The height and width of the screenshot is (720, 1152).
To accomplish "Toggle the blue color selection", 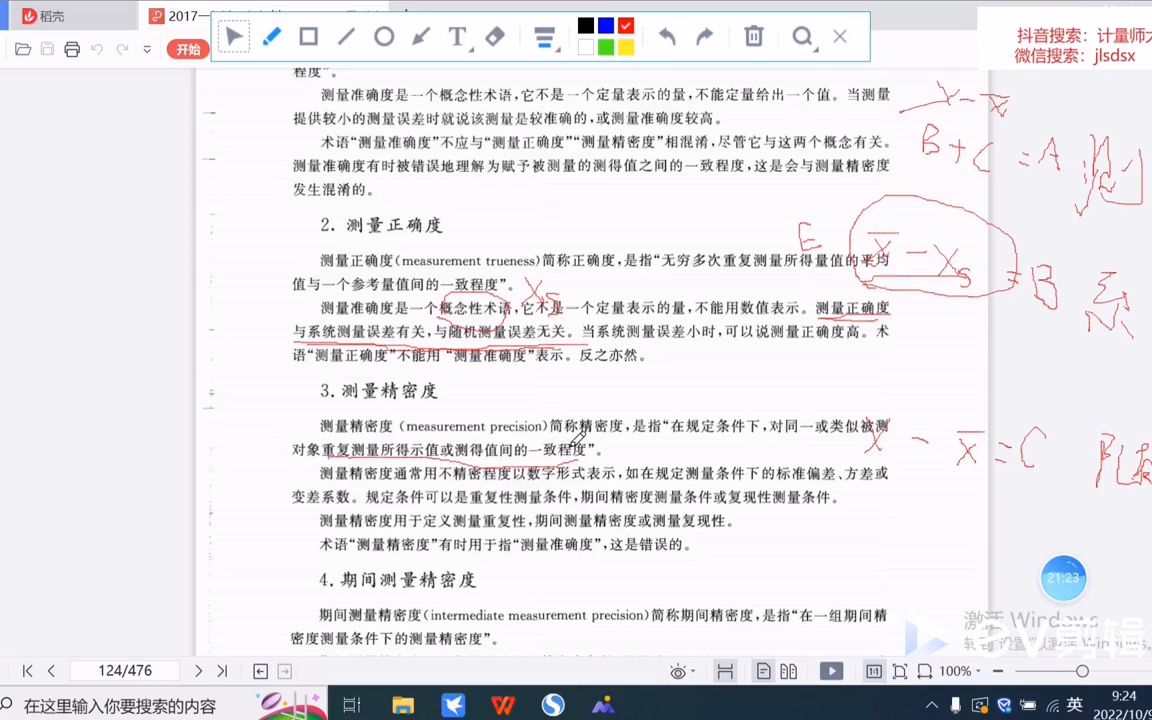I will pos(606,25).
